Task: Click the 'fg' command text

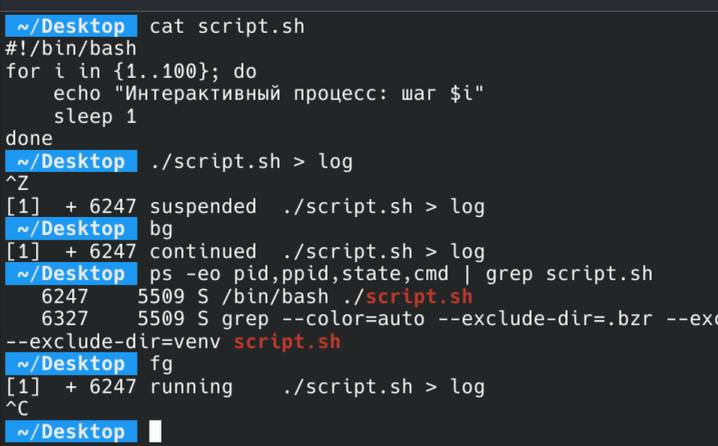Action: (x=161, y=364)
